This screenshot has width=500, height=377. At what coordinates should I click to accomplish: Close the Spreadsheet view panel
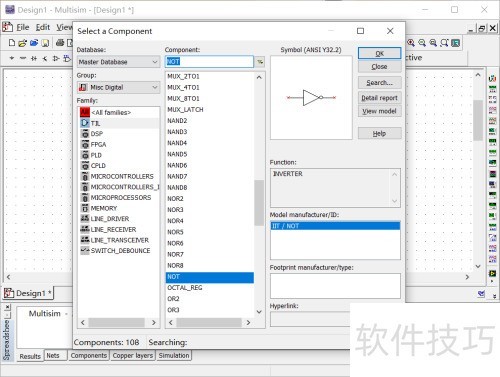click(x=7, y=306)
